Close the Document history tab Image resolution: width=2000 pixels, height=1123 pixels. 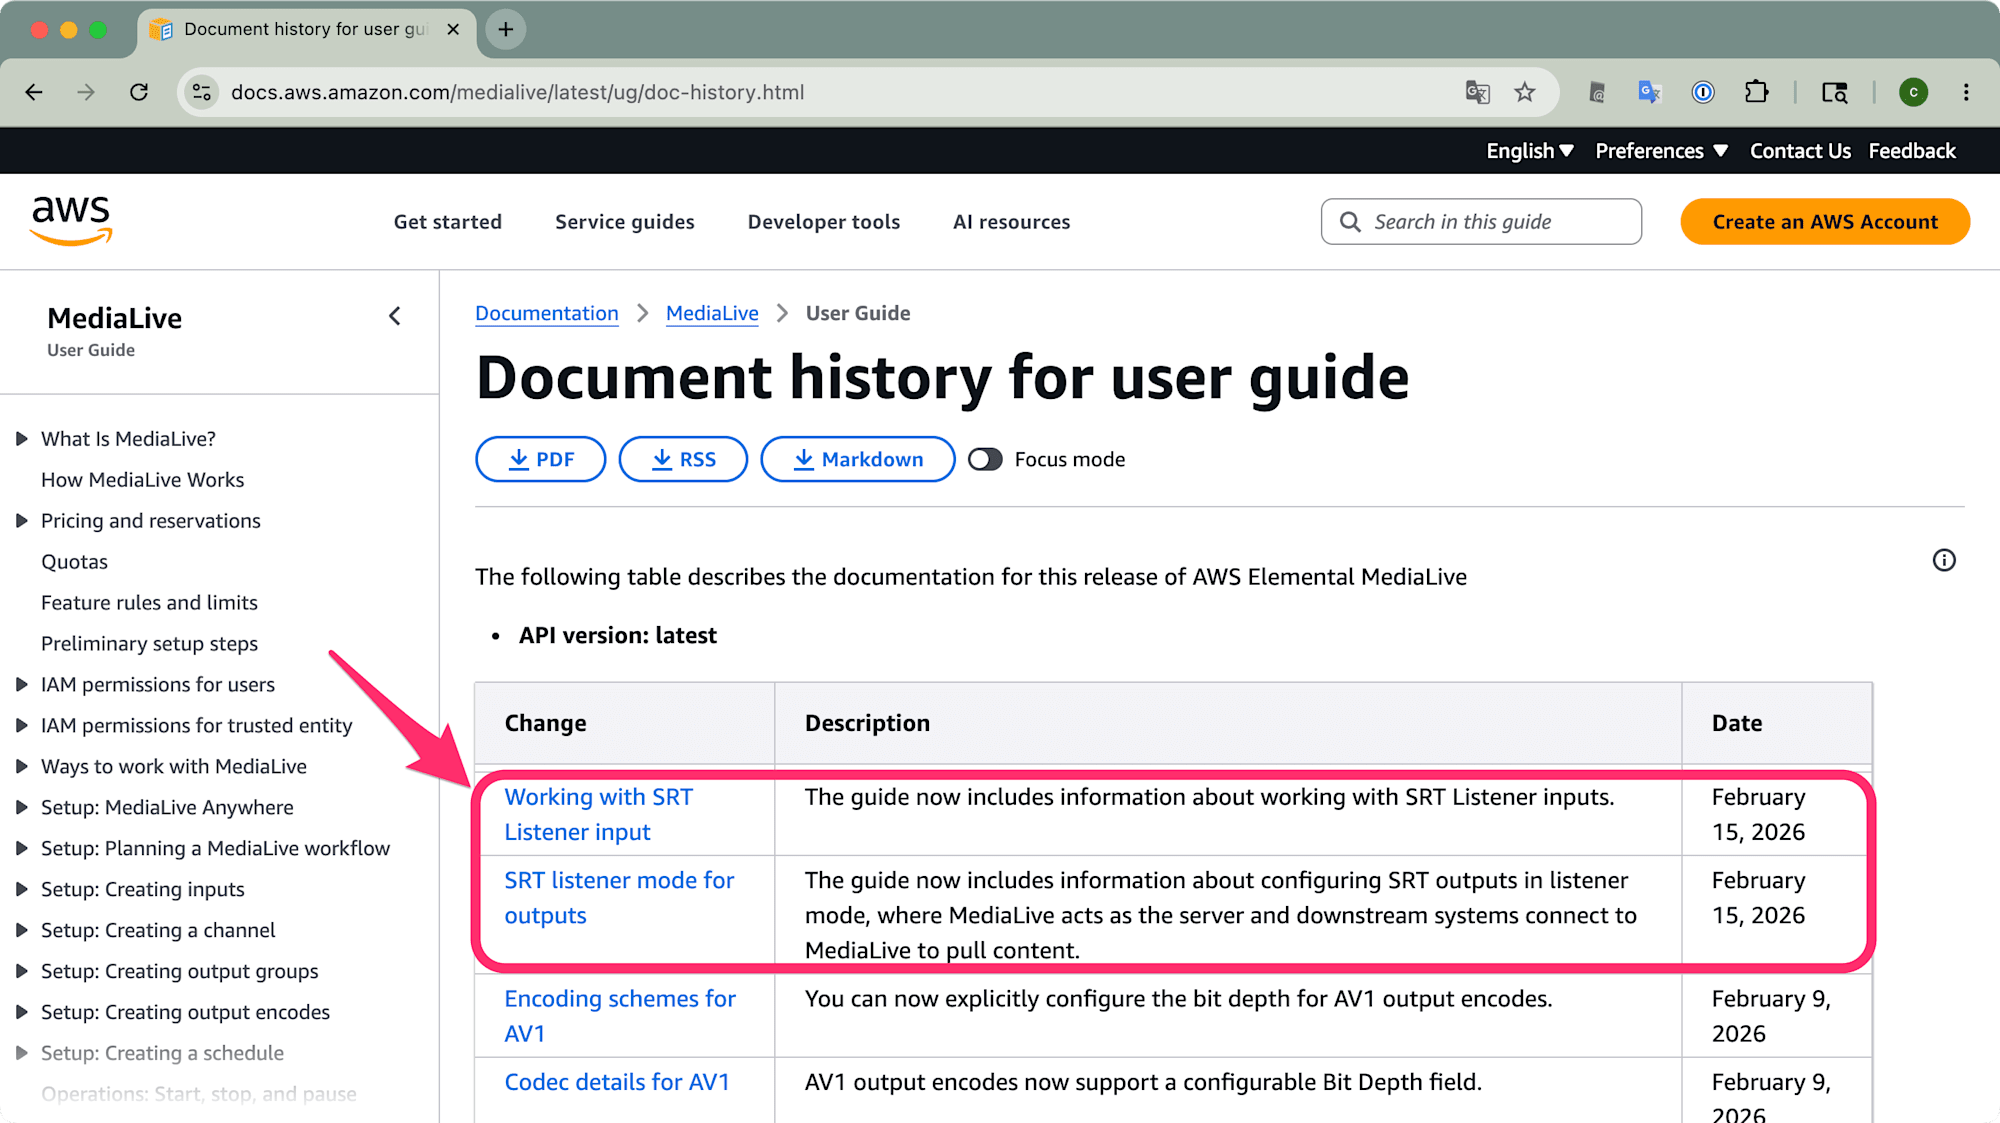[453, 29]
